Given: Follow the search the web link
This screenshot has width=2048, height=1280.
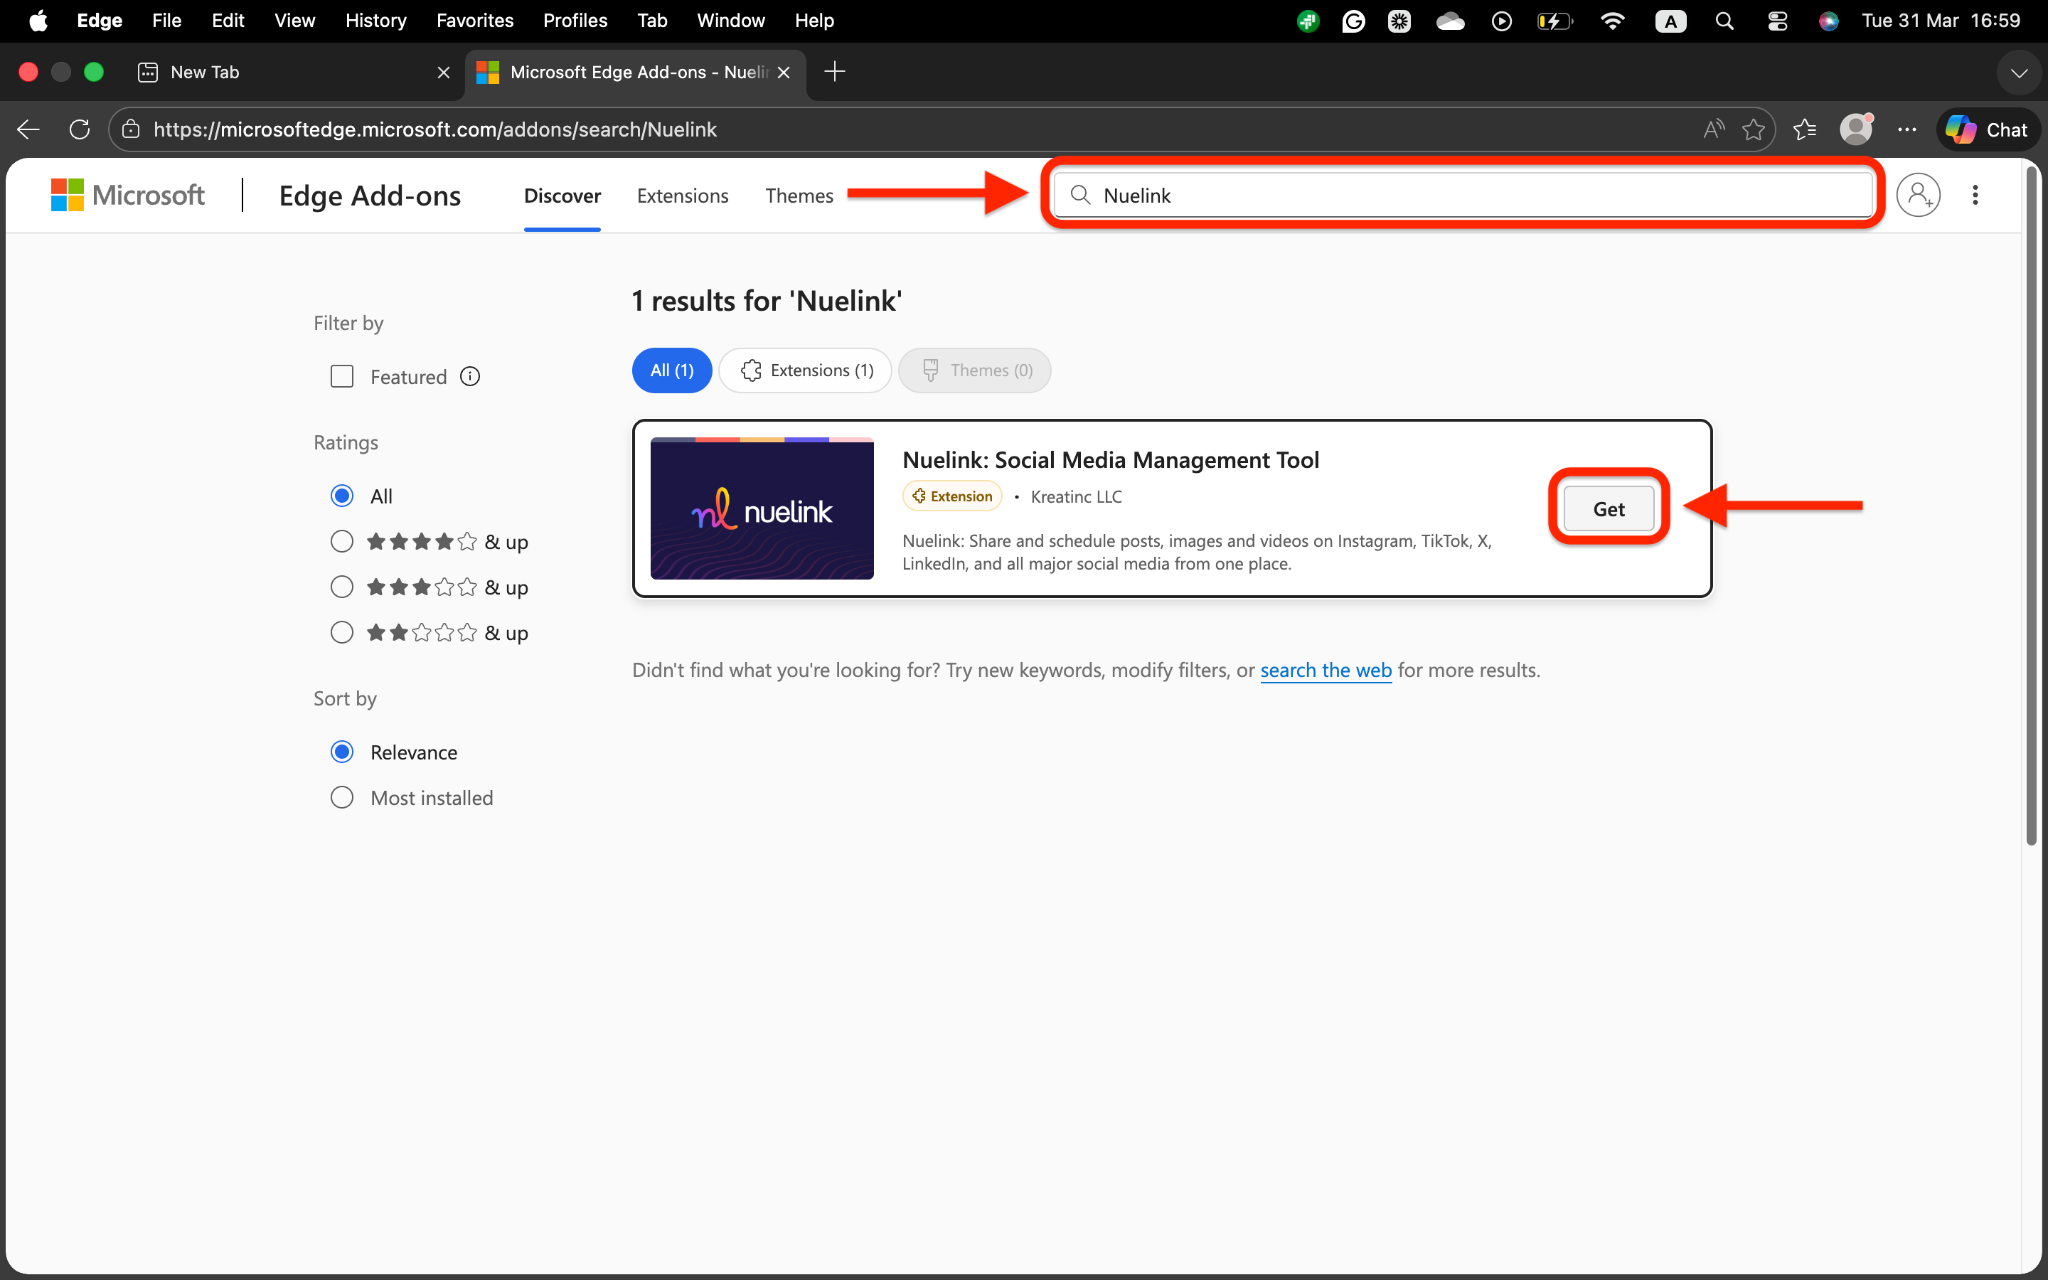Looking at the screenshot, I should point(1325,670).
